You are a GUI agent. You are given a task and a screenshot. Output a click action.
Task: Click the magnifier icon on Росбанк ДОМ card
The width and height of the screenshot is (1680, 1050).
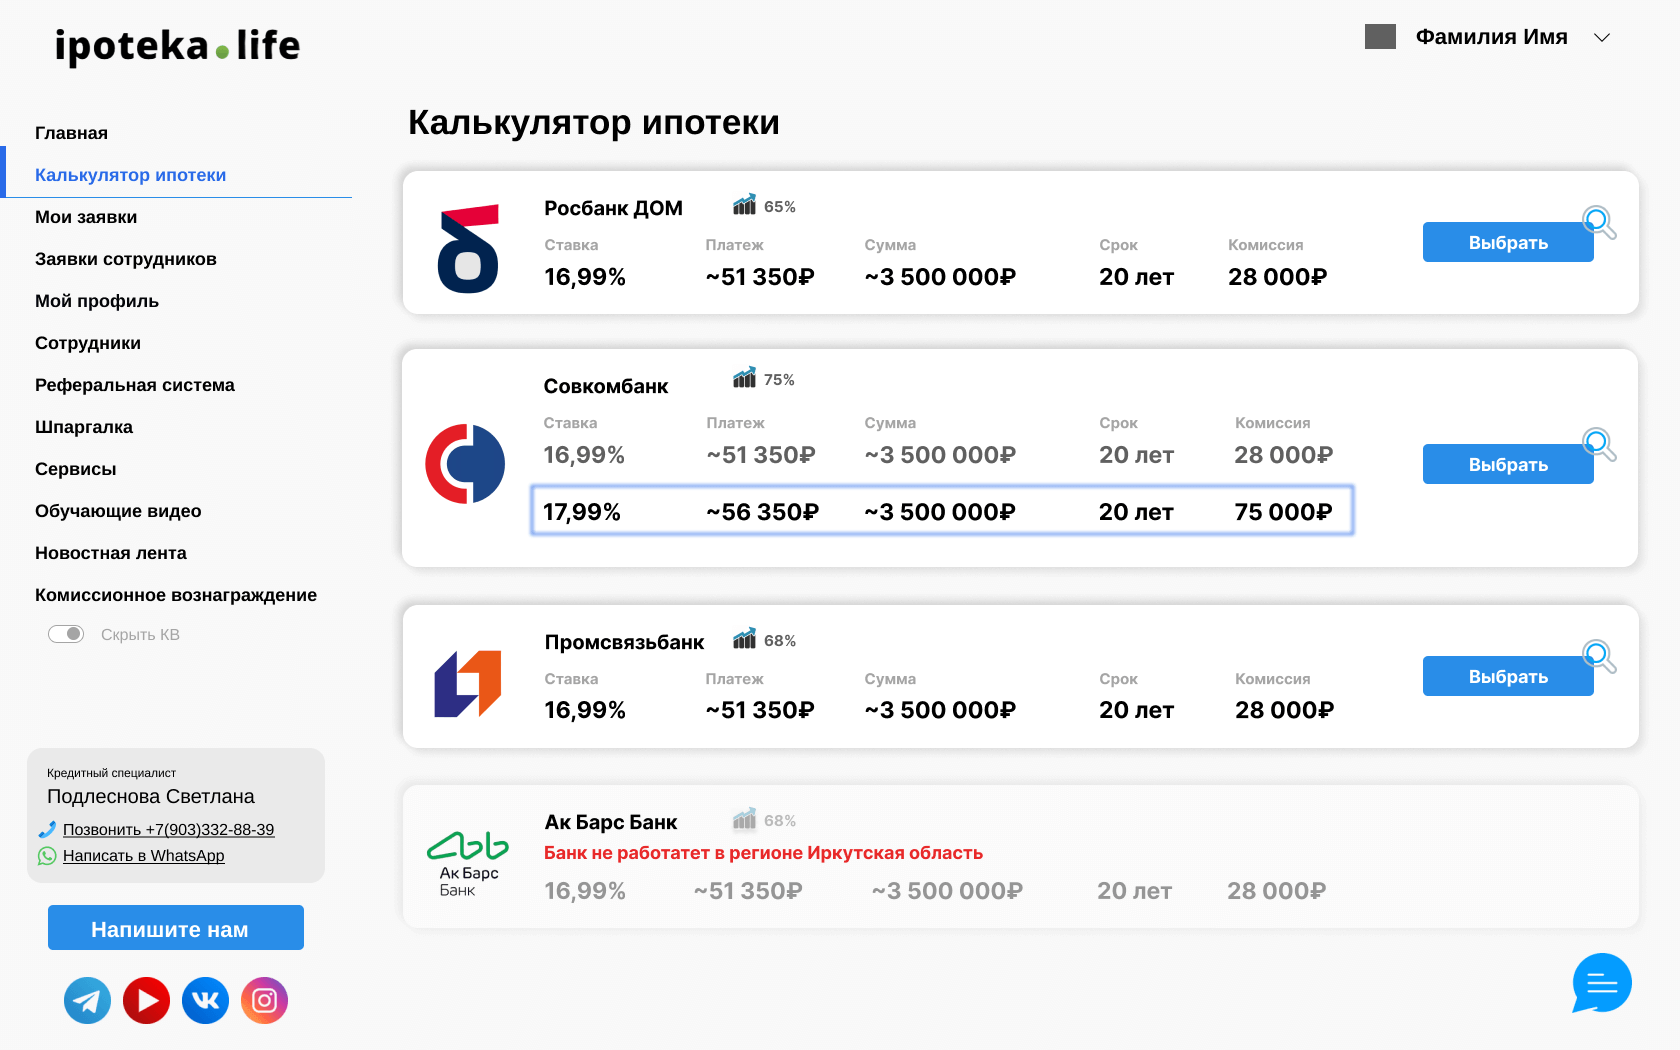pyautogui.click(x=1597, y=222)
